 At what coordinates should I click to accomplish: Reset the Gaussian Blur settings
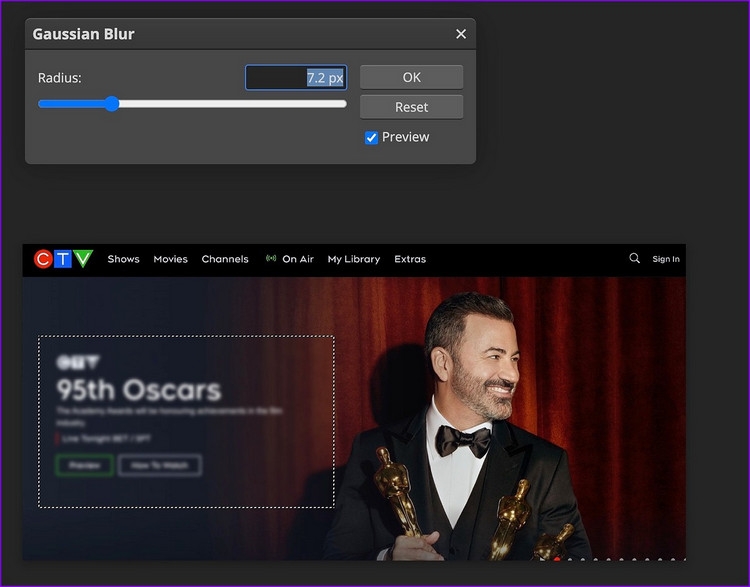click(x=411, y=107)
